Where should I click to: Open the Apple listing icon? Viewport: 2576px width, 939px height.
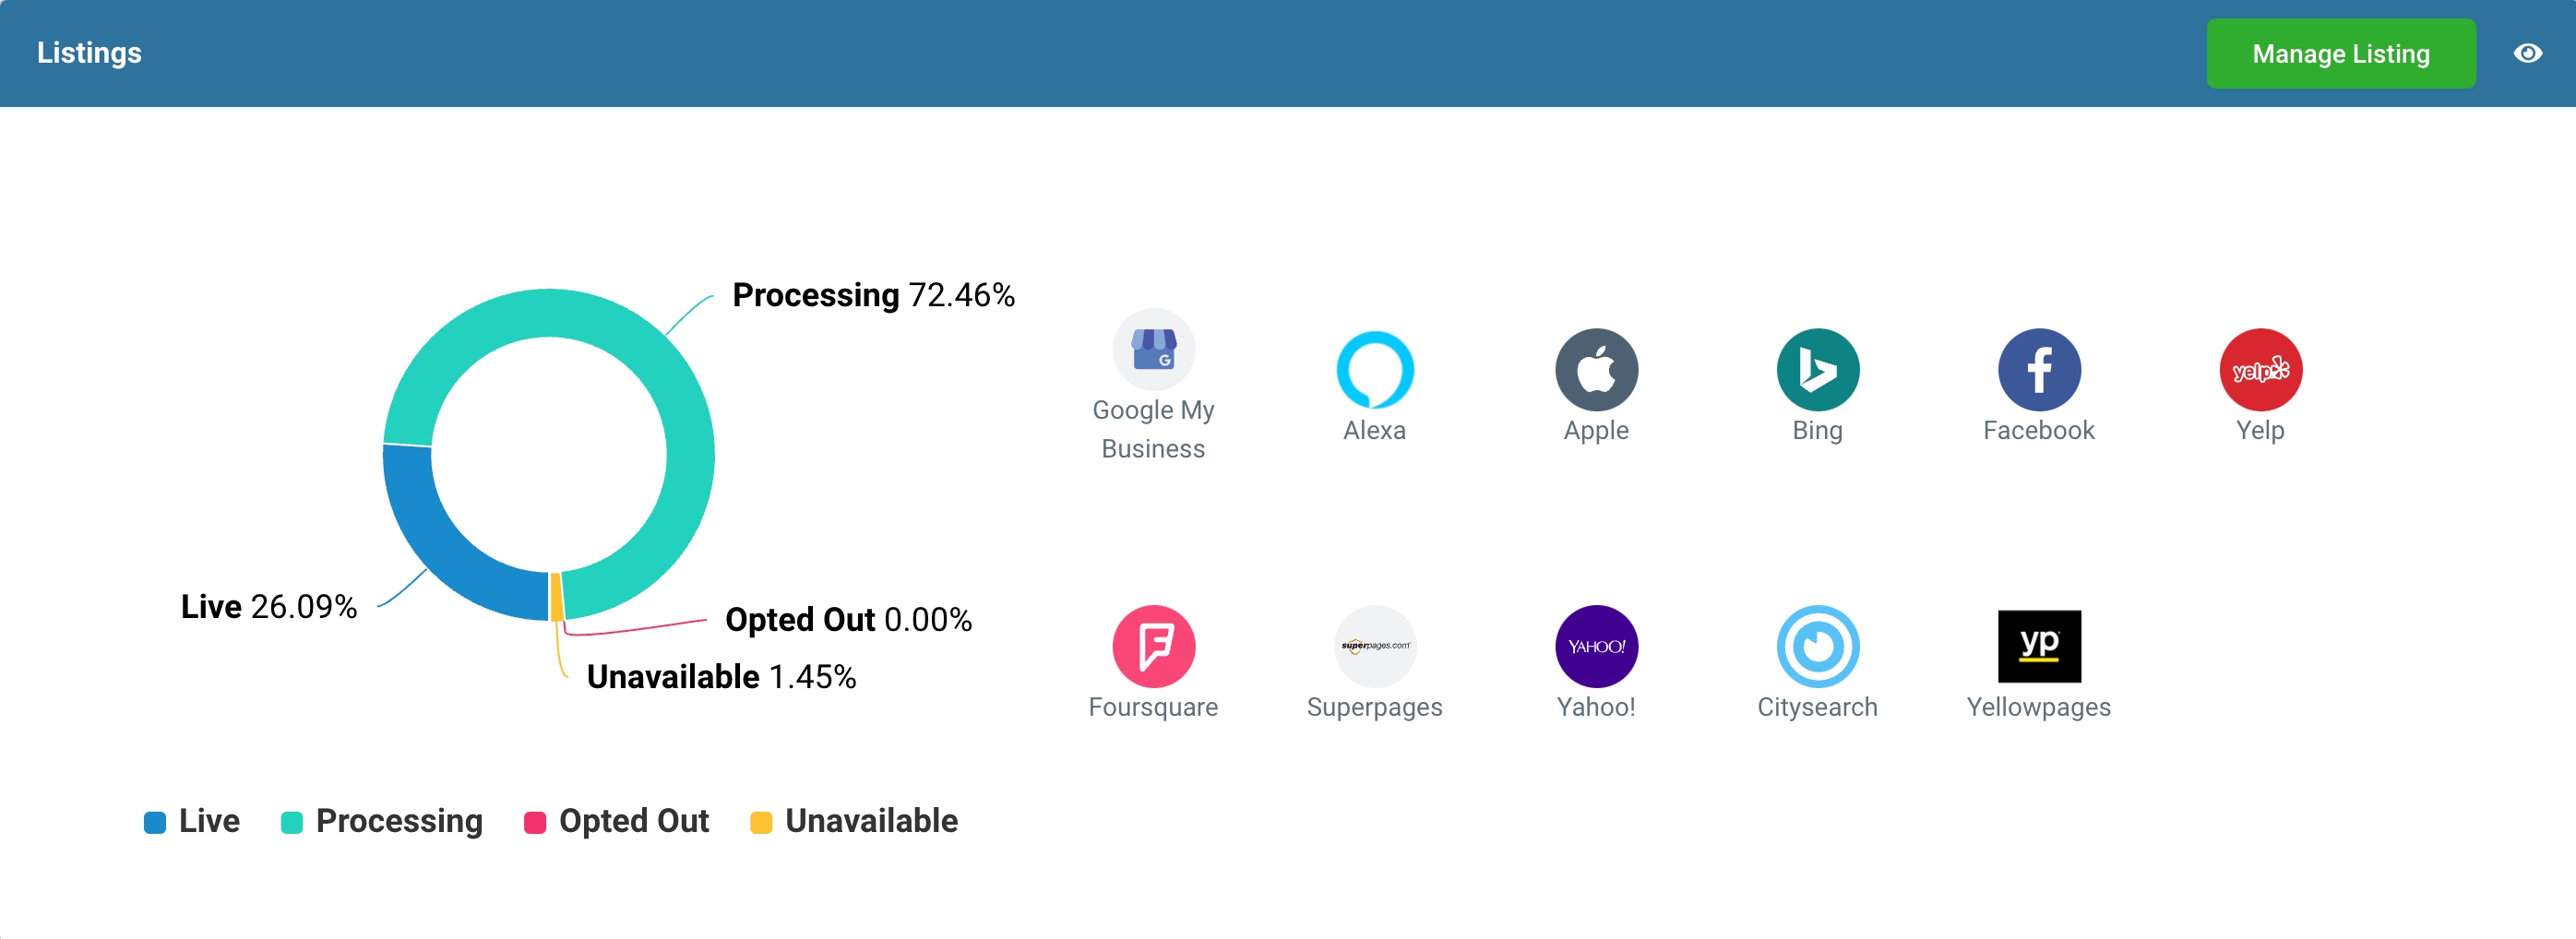1596,370
